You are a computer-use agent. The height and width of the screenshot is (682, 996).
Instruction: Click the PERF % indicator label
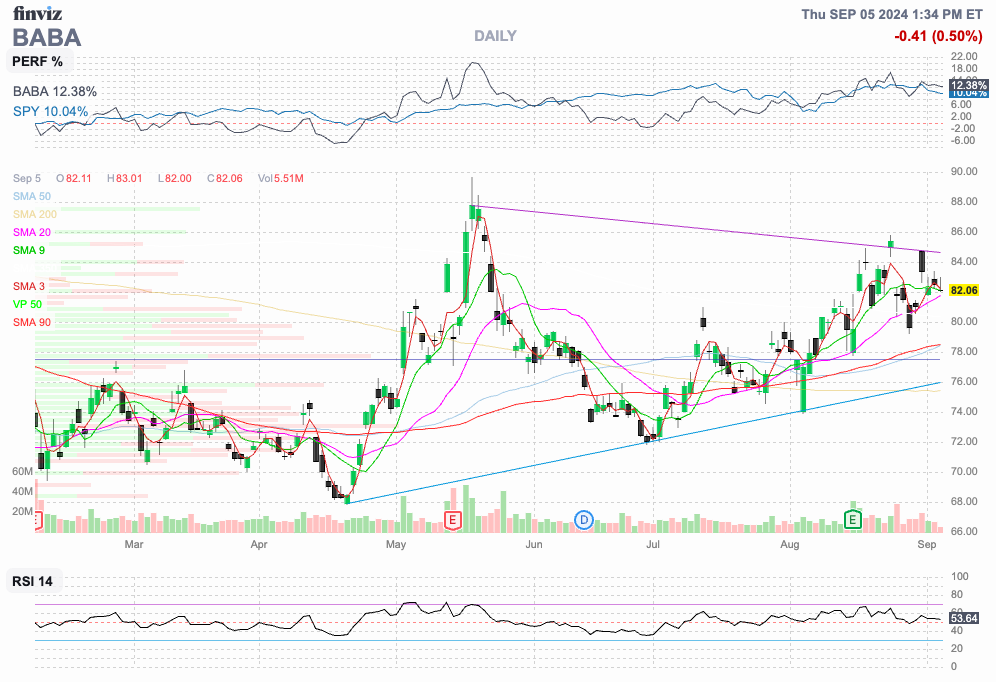pyautogui.click(x=37, y=62)
